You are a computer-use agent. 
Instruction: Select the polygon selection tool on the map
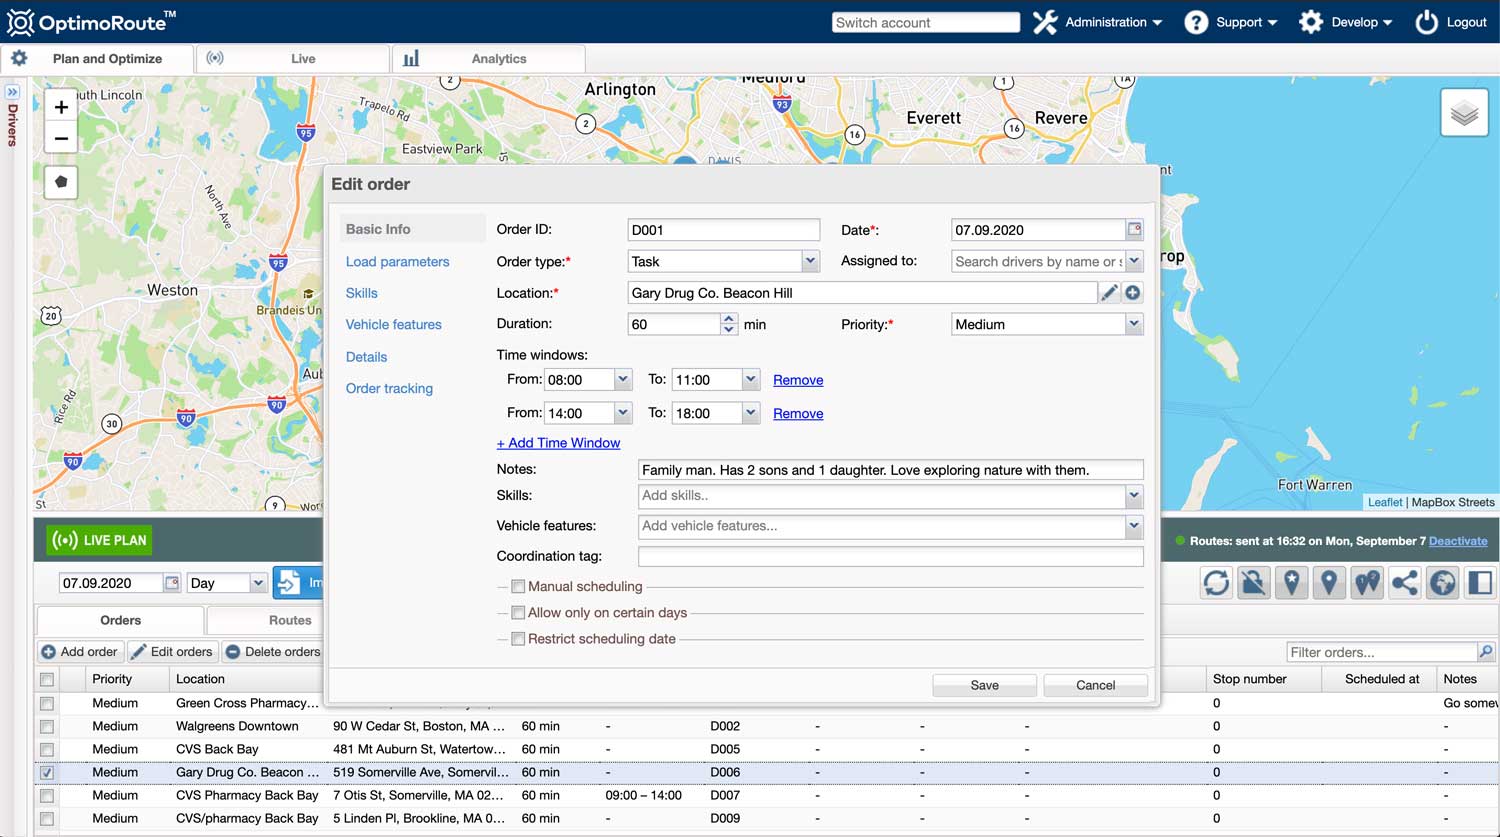[x=60, y=182]
